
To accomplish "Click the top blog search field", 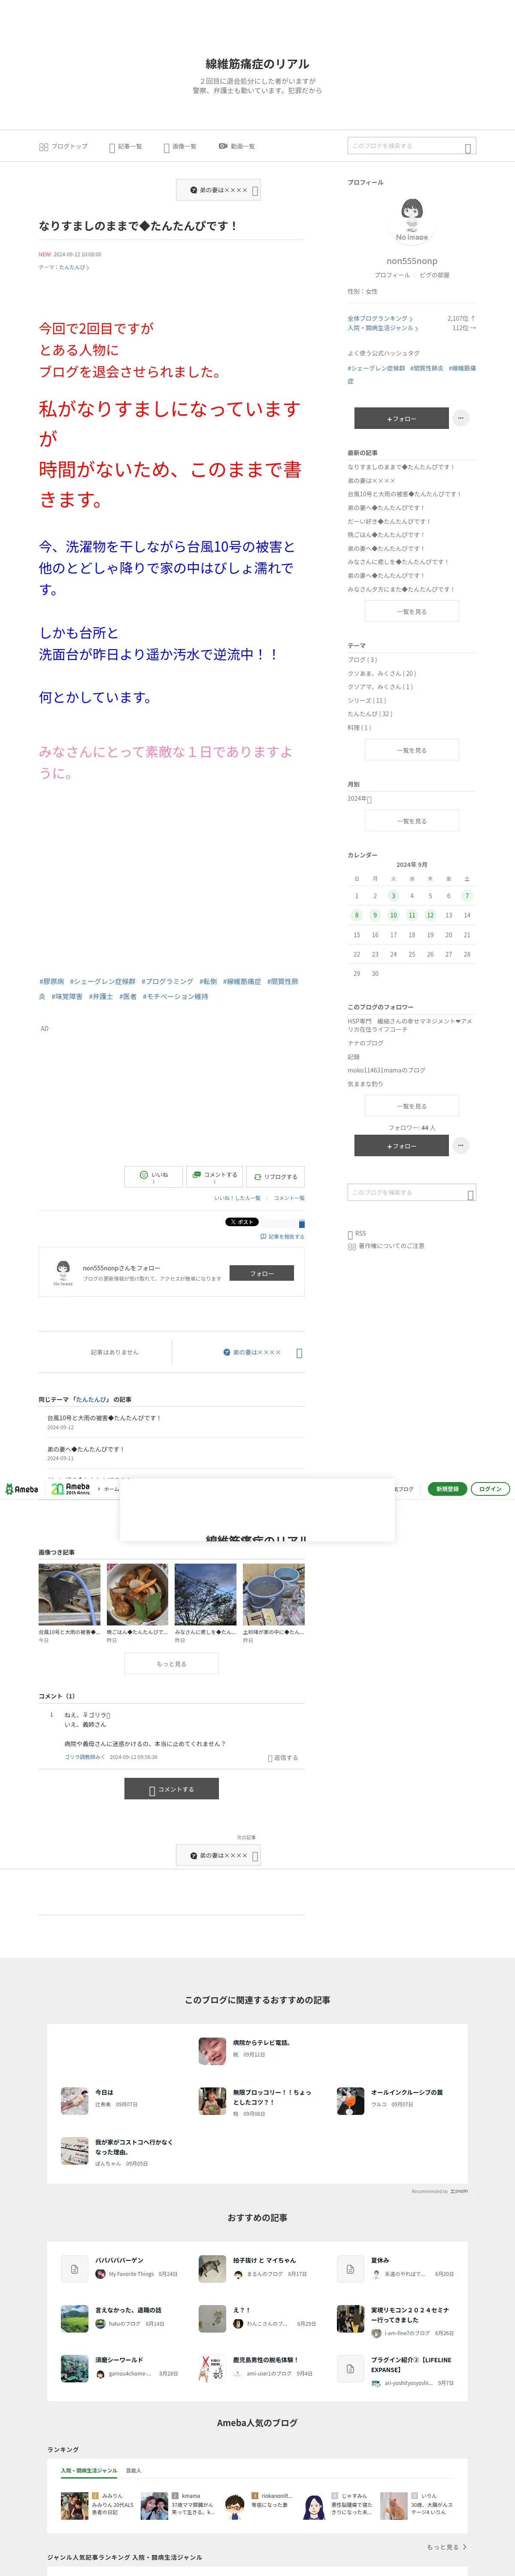I will 411,146.
